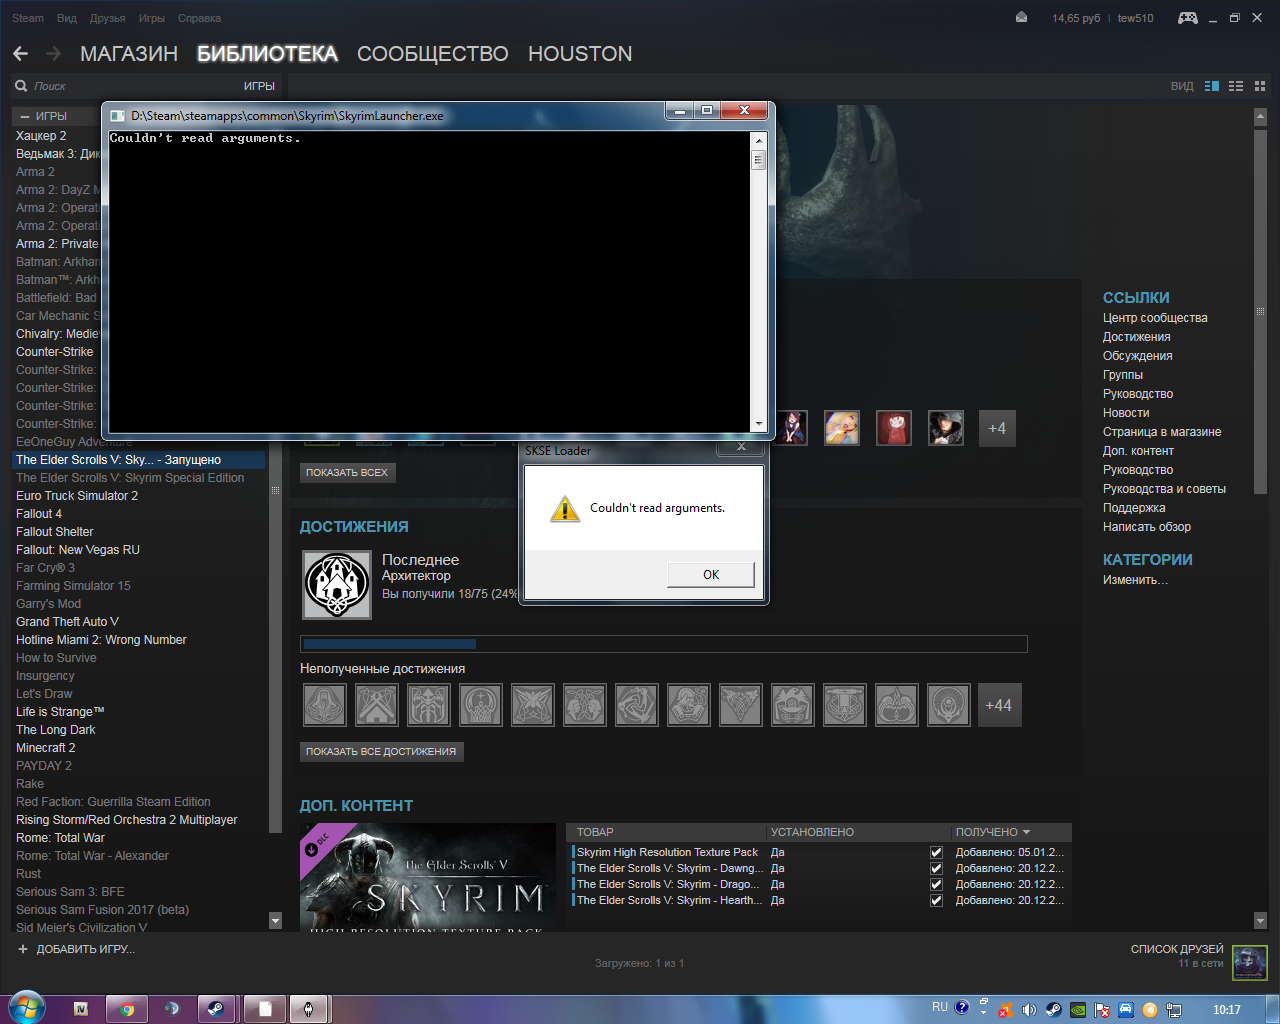Collapse the ИГРЫ games list category
Viewport: 1280px width, 1024px height.
click(25, 116)
